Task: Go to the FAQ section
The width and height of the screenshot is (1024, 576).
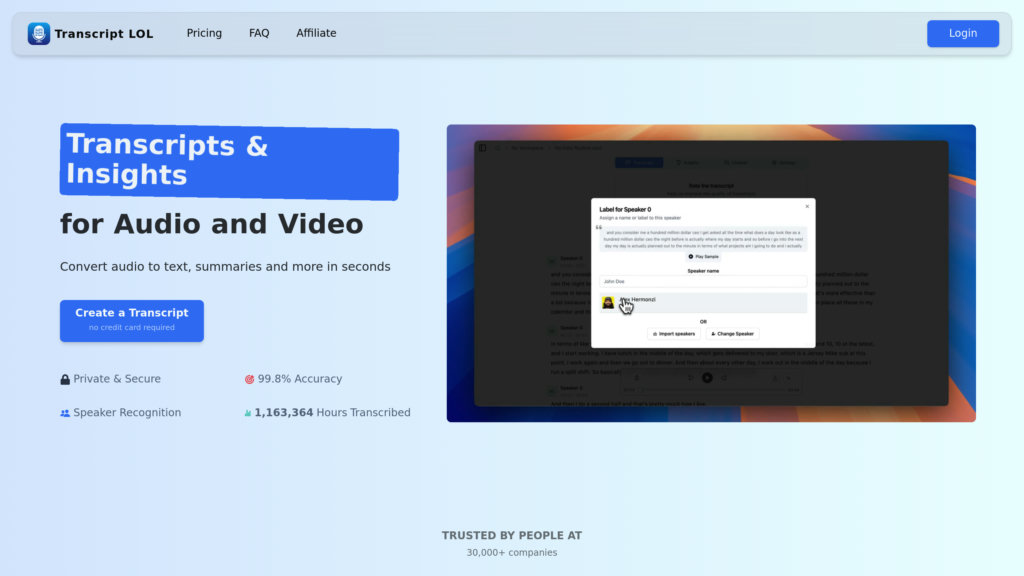Action: click(259, 33)
